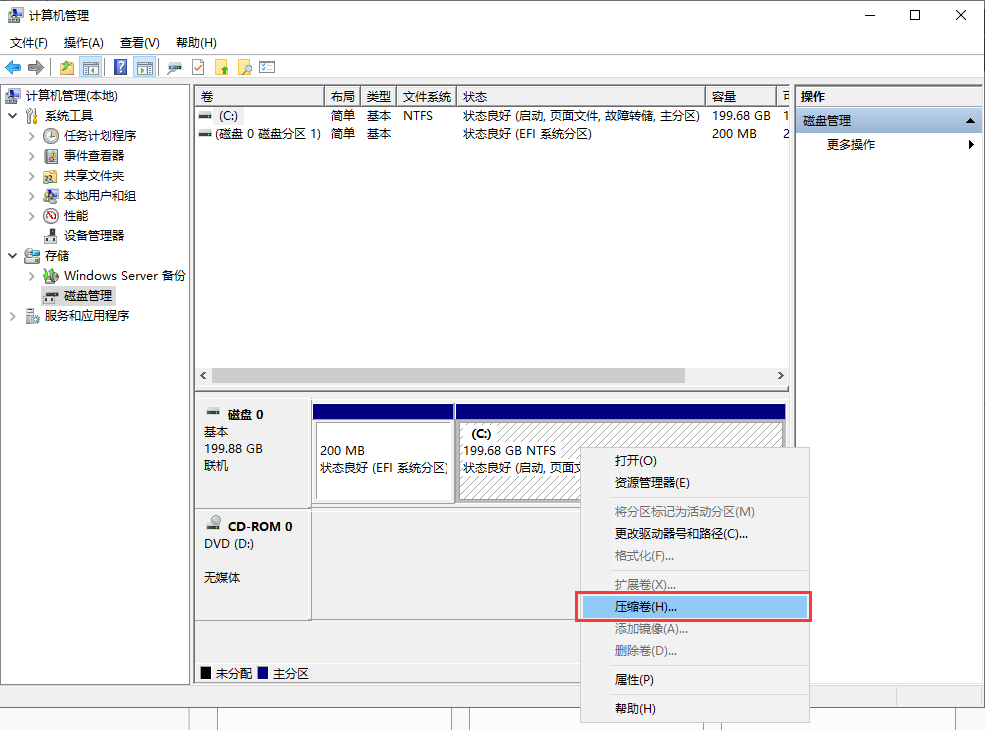This screenshot has width=985, height=730.
Task: Expand the Windows Server 备份 node
Action: click(31, 276)
